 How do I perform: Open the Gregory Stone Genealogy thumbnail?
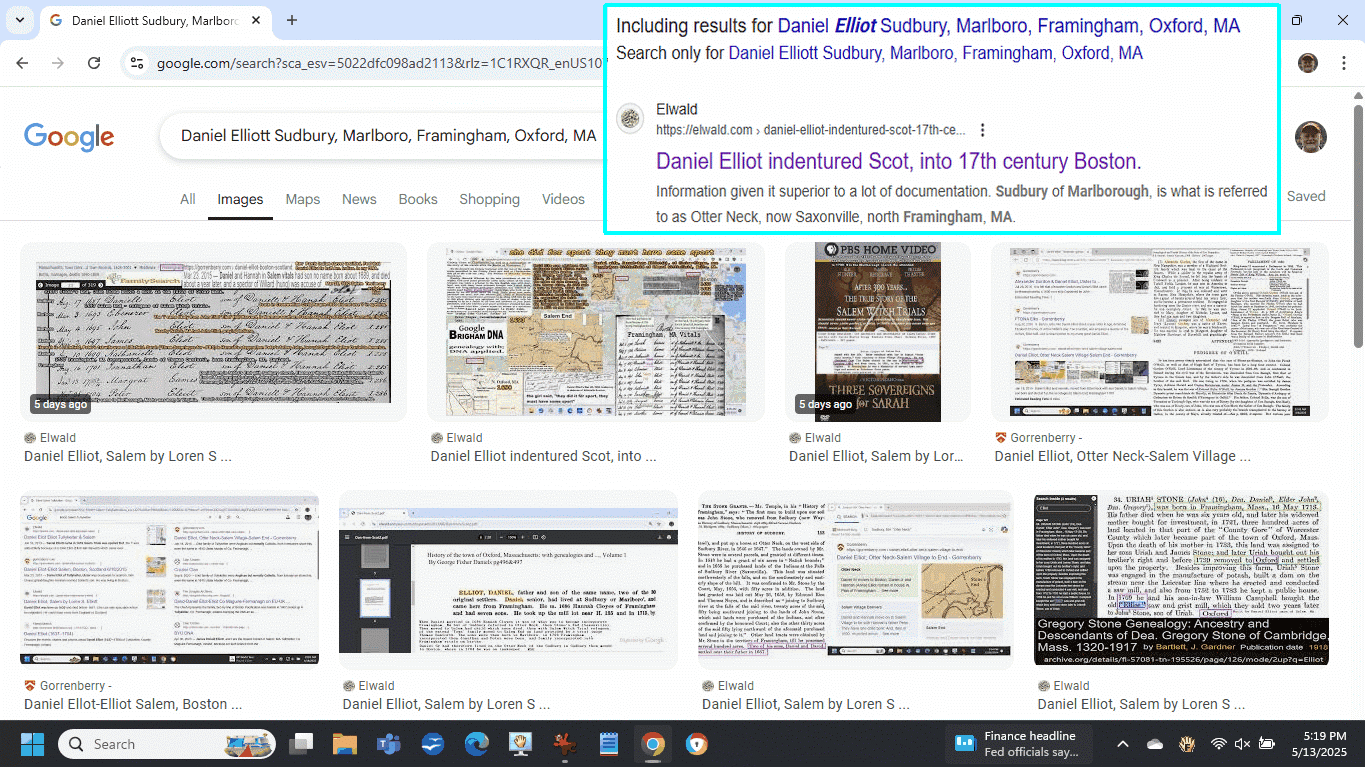[x=1181, y=579]
